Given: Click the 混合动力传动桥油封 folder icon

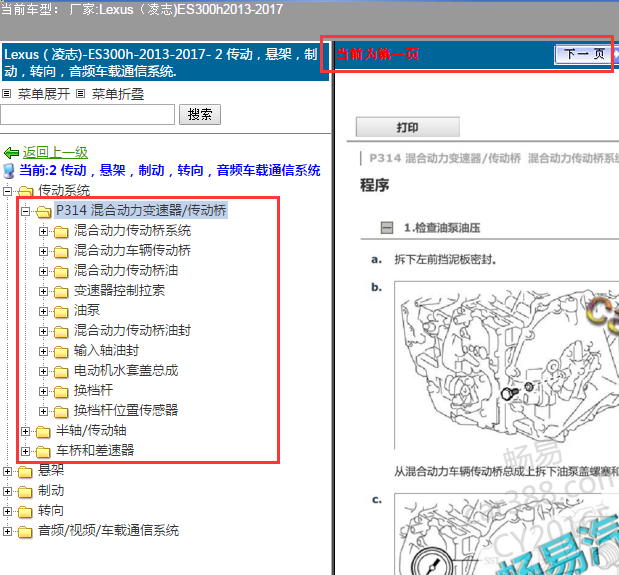Looking at the screenshot, I should coord(61,332).
